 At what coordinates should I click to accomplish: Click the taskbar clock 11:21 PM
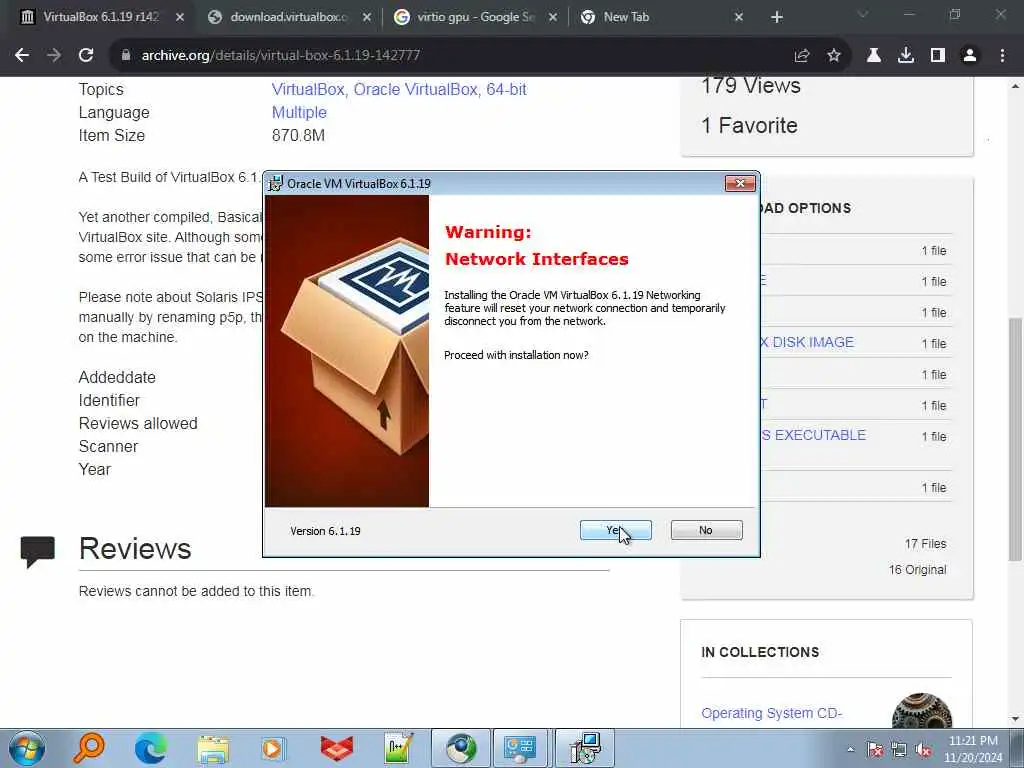[x=973, y=741]
